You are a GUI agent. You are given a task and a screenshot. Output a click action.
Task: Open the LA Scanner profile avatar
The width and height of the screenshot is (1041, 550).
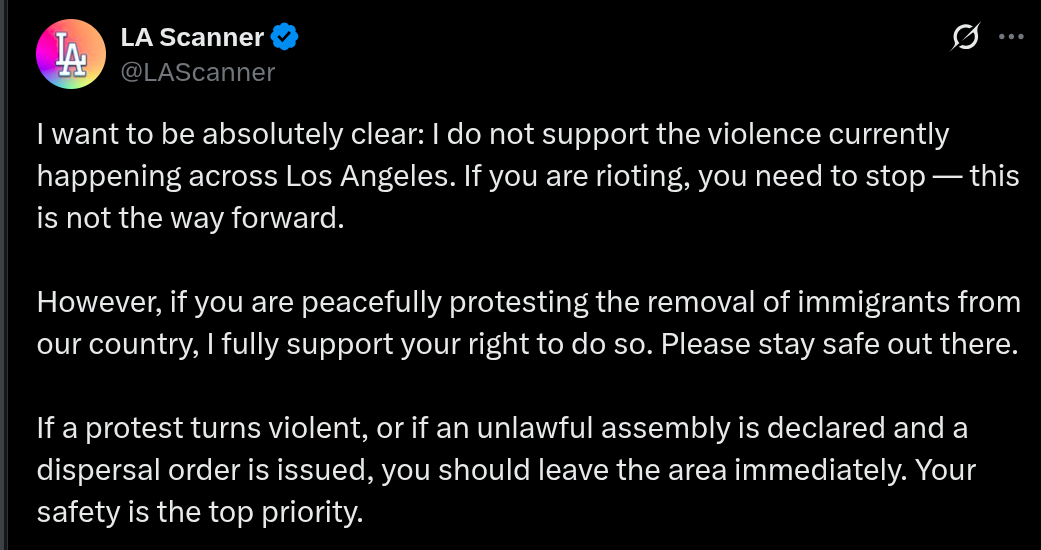tap(70, 54)
